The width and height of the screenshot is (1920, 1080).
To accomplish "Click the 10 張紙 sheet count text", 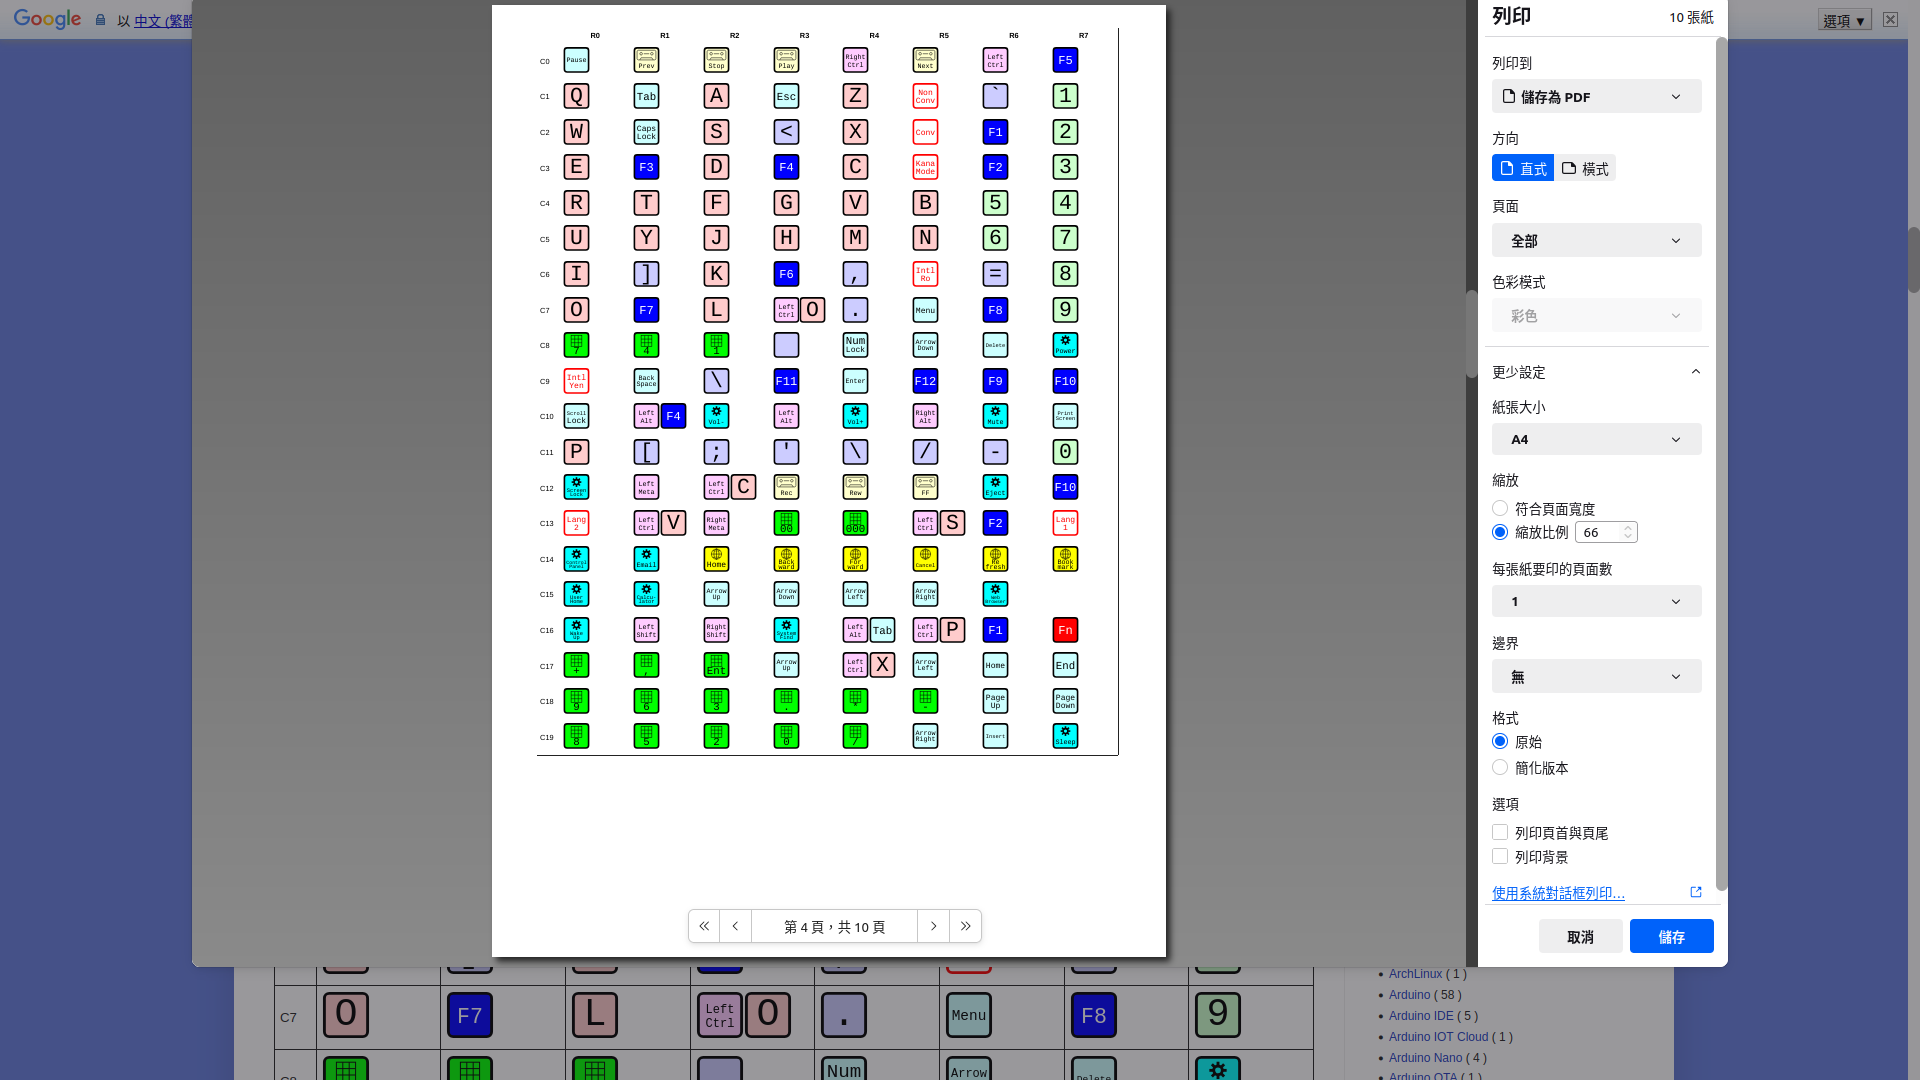I will click(x=1691, y=17).
